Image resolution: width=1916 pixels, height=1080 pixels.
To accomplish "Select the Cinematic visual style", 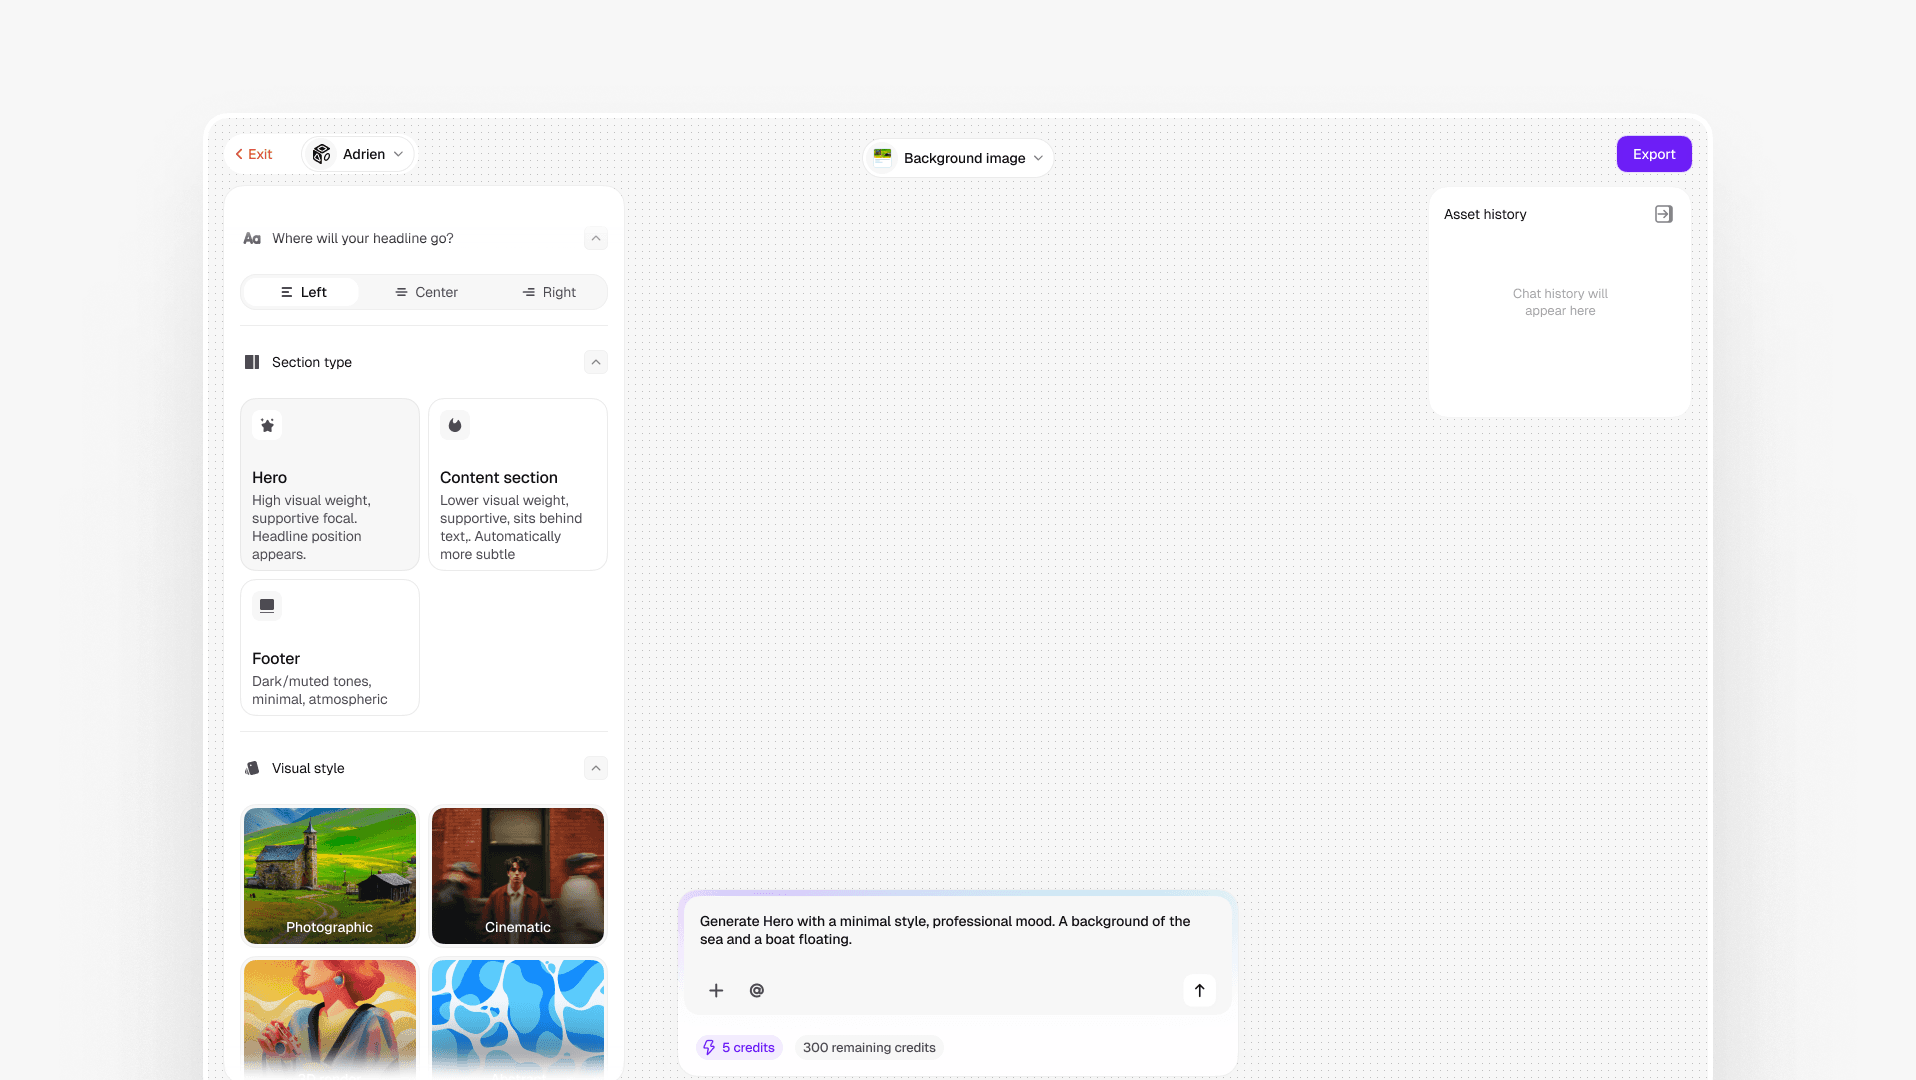I will (518, 876).
